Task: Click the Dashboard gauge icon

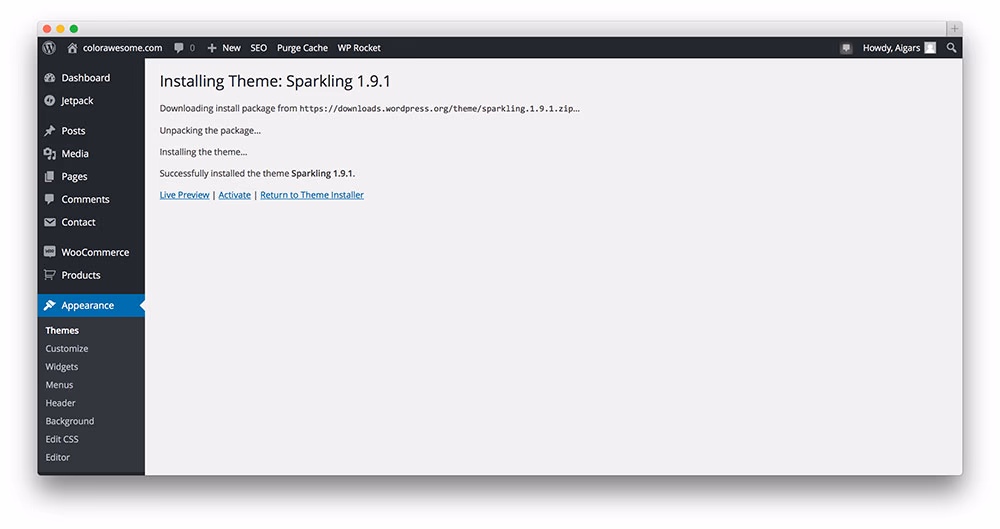Action: point(50,78)
